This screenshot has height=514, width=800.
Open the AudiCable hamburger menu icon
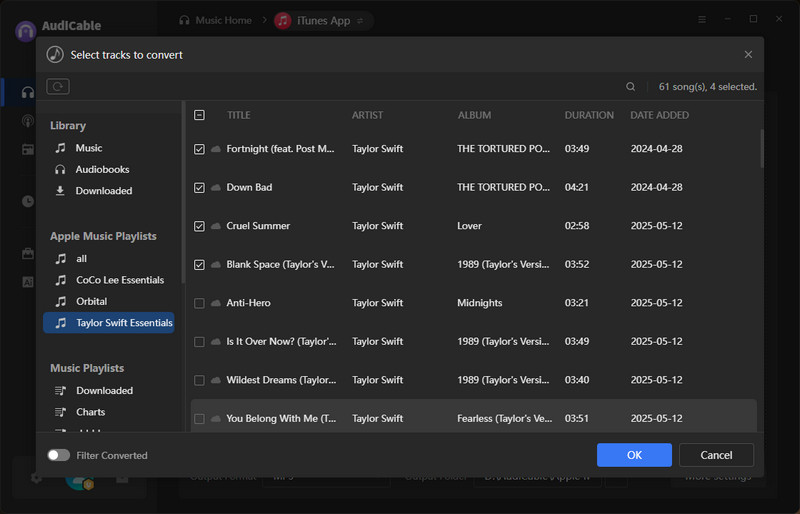tap(702, 19)
